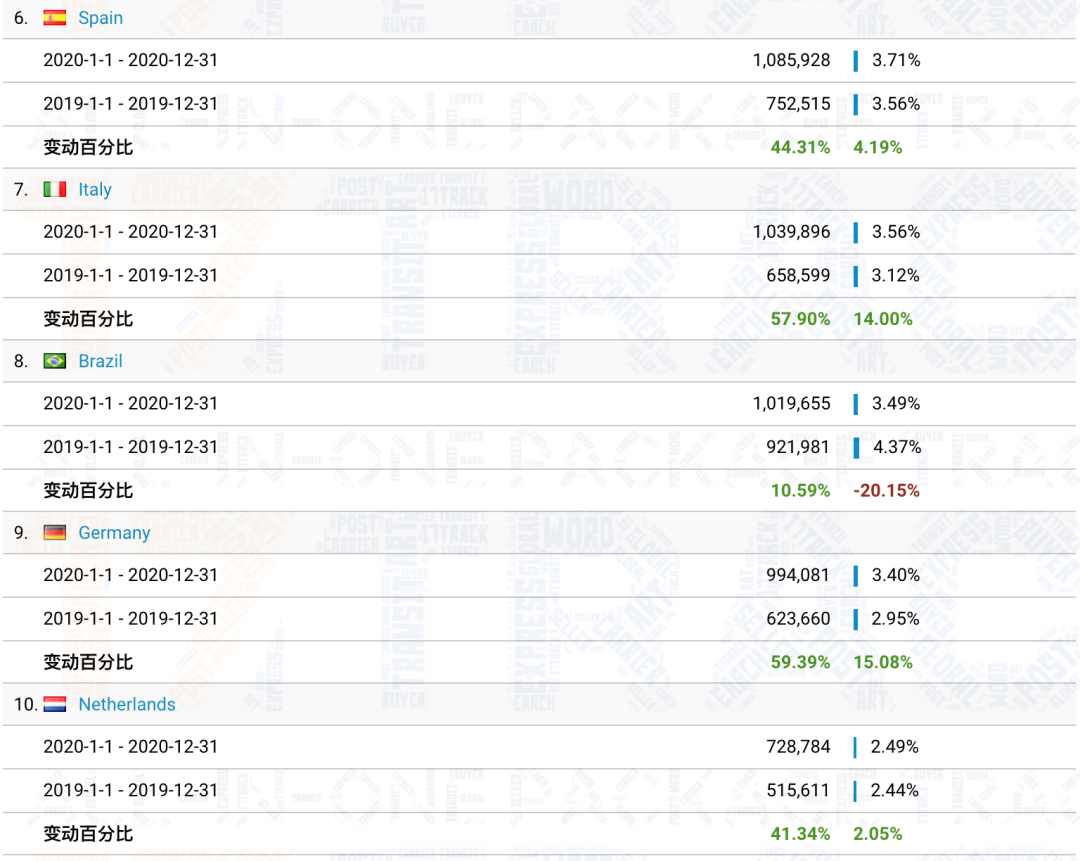Click Germany's 2020 value 994,081
The image size is (1080, 861).
(798, 575)
